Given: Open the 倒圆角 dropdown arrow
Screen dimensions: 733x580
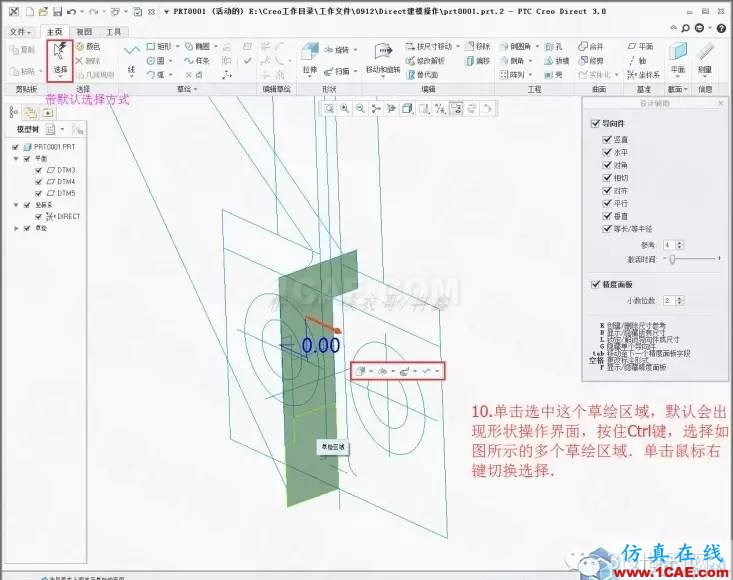Looking at the screenshot, I should coord(537,46).
